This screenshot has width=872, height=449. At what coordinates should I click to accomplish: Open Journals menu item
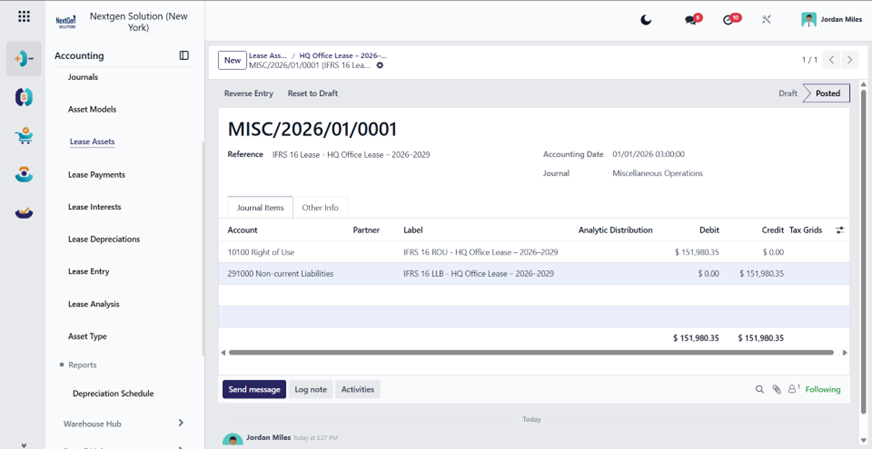coord(83,77)
